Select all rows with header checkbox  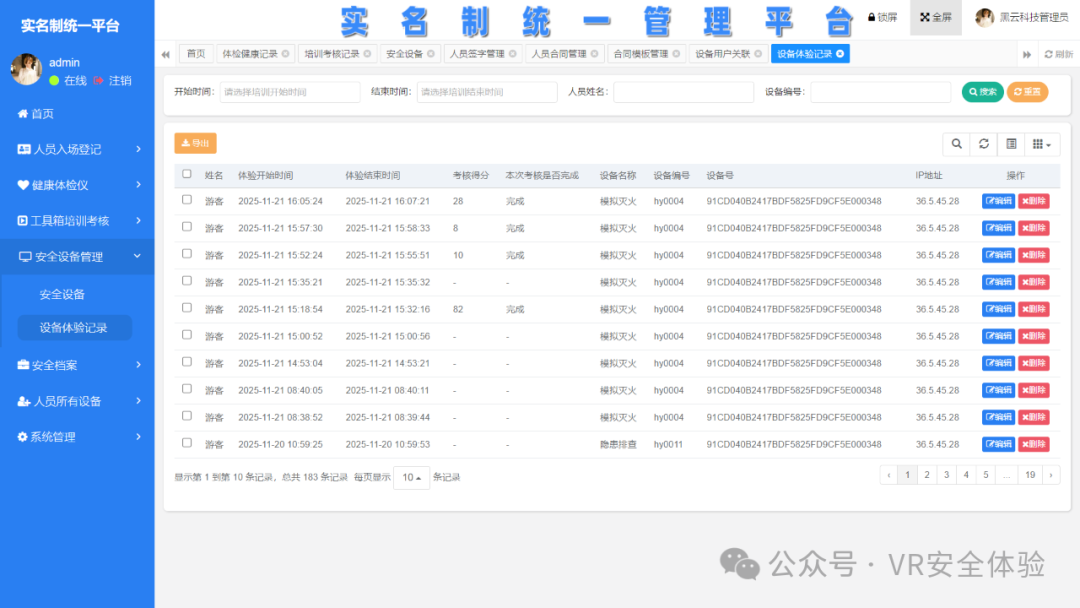pyautogui.click(x=187, y=174)
